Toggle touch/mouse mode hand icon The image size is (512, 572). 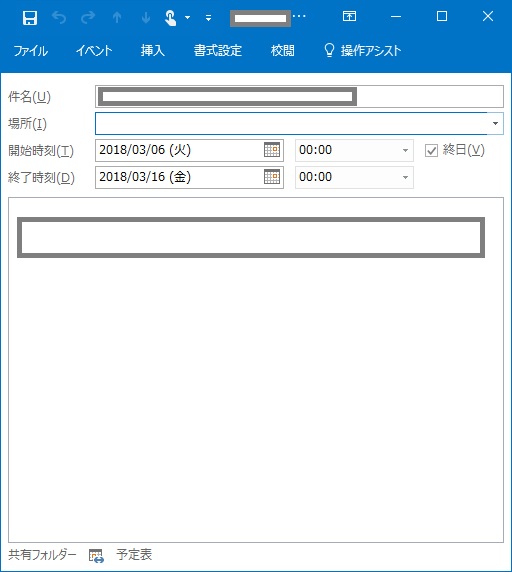(171, 18)
